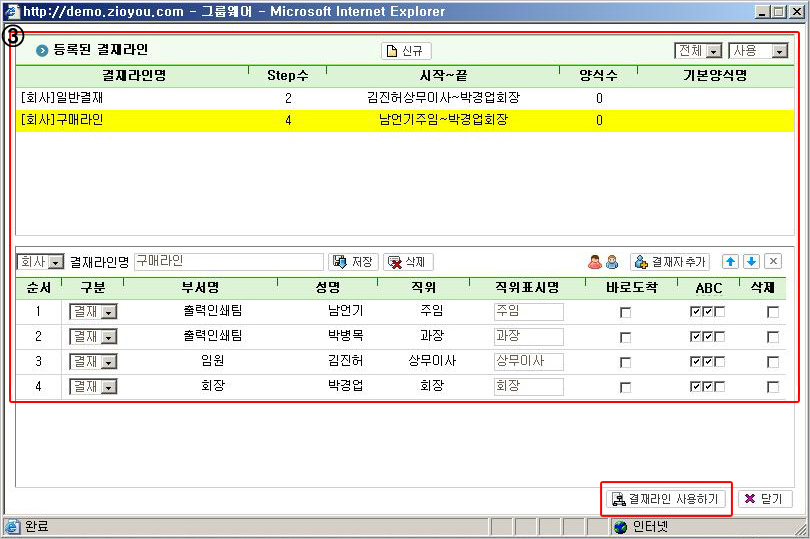Click the 삭제 delete button beside 저장

(x=408, y=262)
